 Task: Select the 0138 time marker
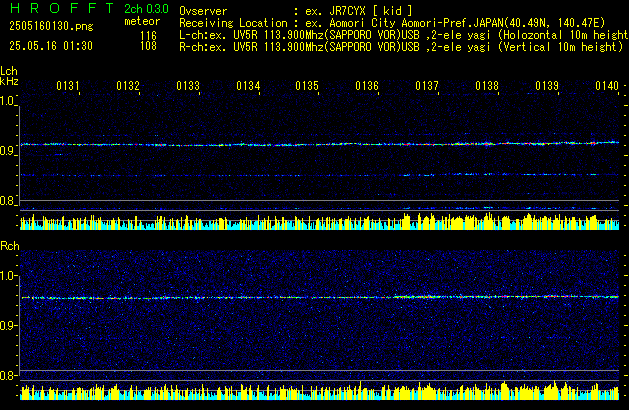(487, 86)
